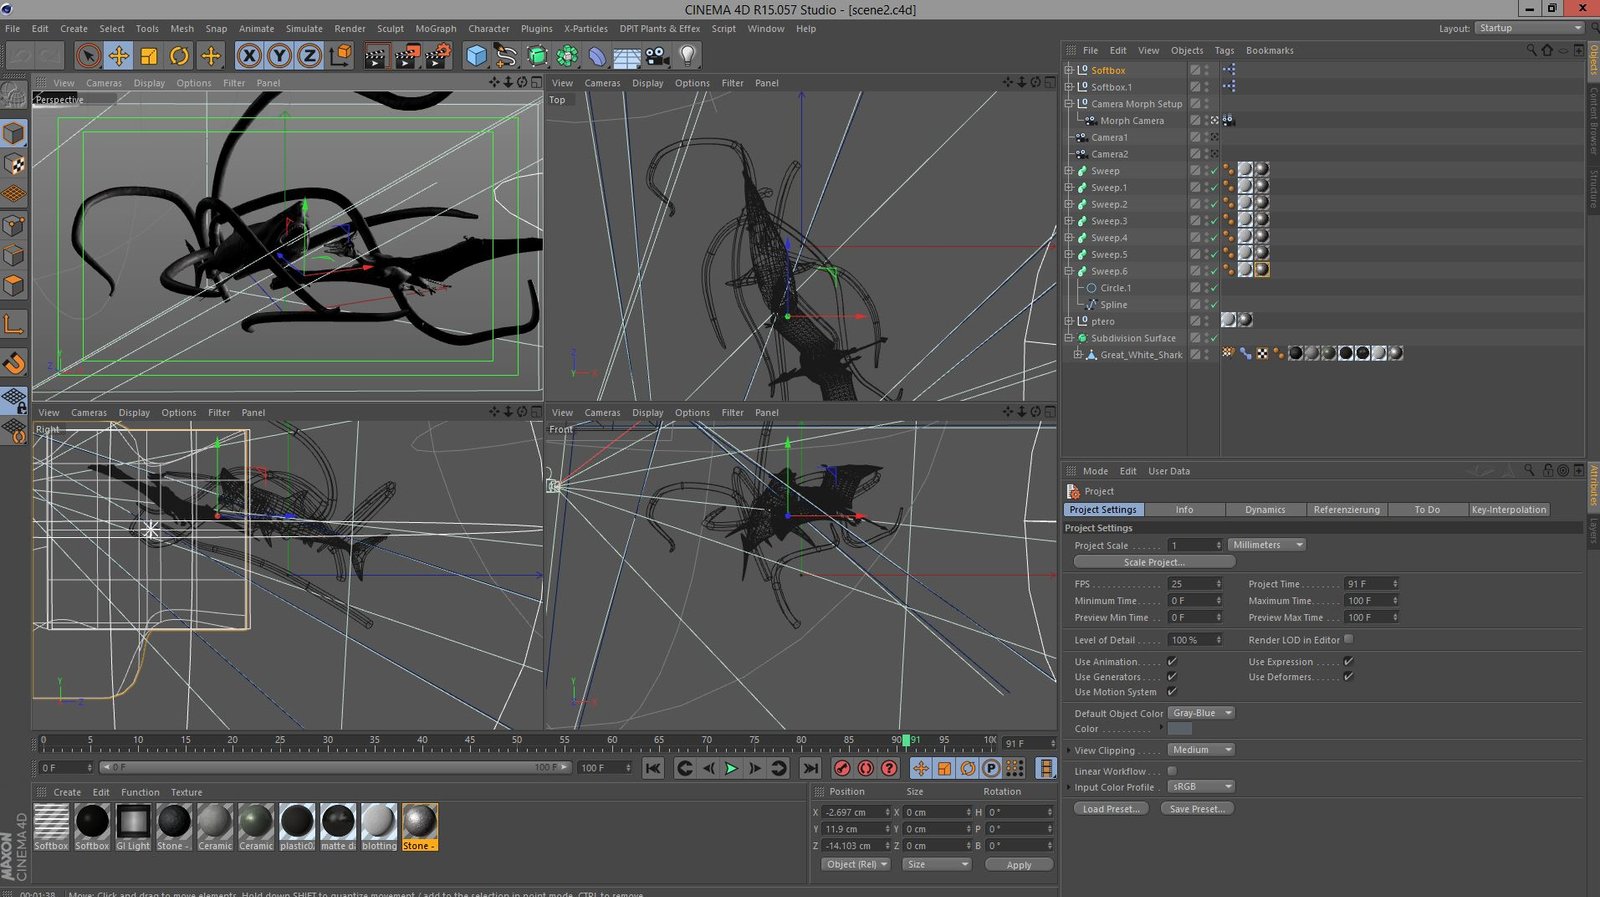Viewport: 1600px width, 897px height.
Task: Click the Apply button in coordinates panel
Action: pos(1018,865)
